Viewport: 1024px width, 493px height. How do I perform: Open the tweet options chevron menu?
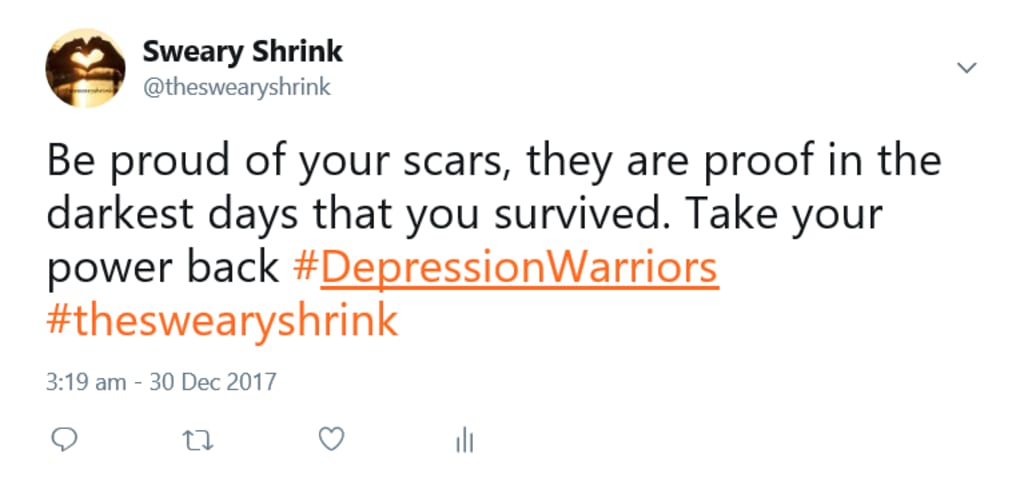[x=966, y=67]
